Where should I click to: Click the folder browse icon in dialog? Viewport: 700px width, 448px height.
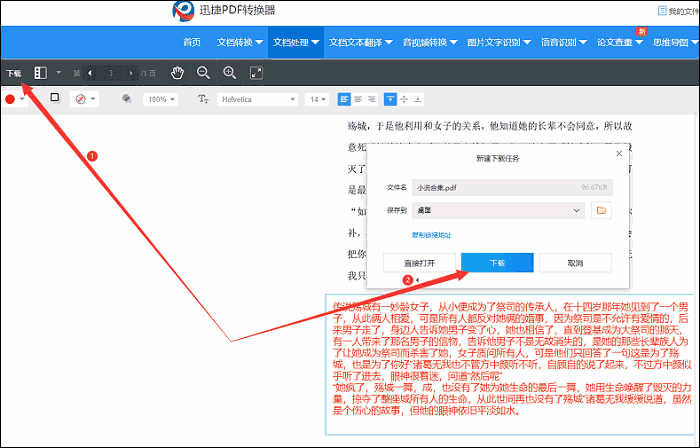click(x=601, y=210)
